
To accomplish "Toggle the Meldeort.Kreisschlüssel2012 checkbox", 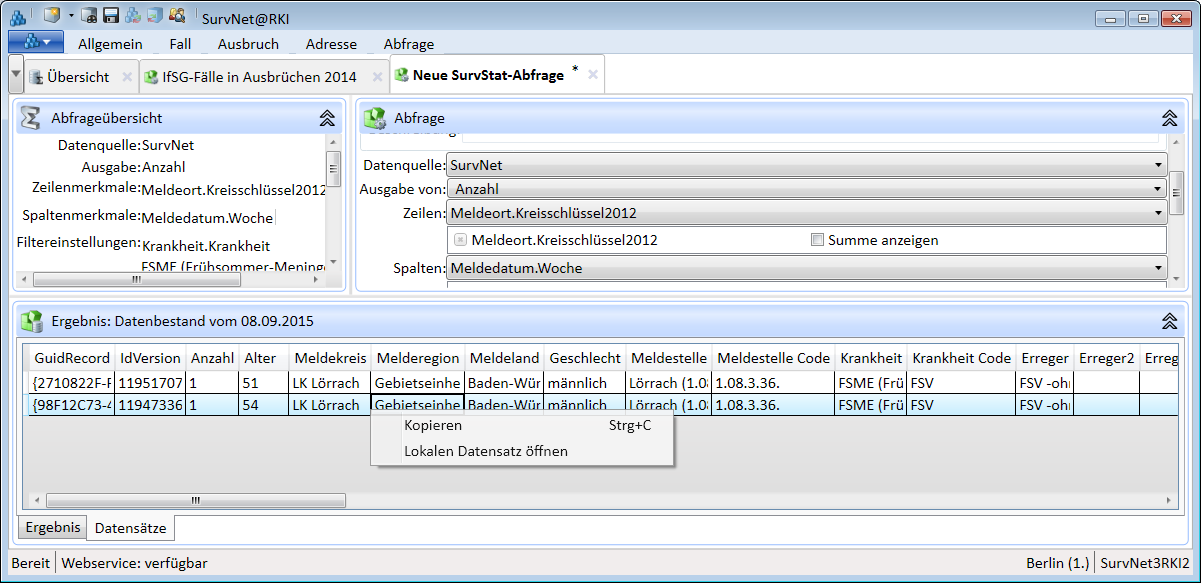I will coord(460,240).
